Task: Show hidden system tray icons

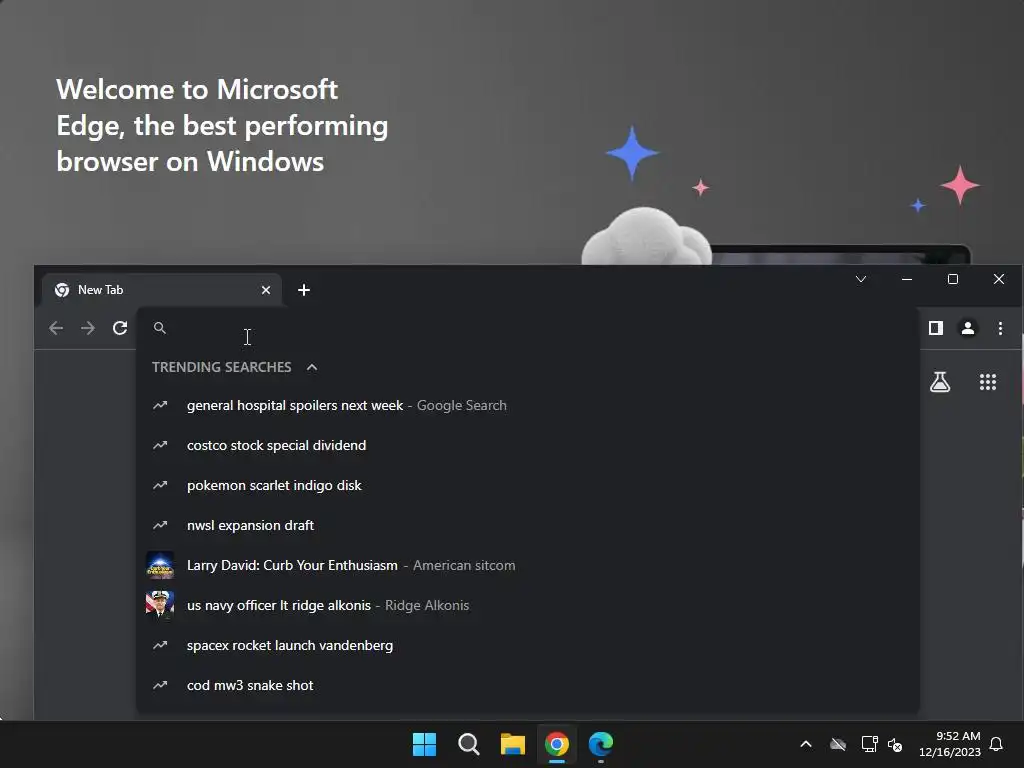Action: (x=806, y=744)
